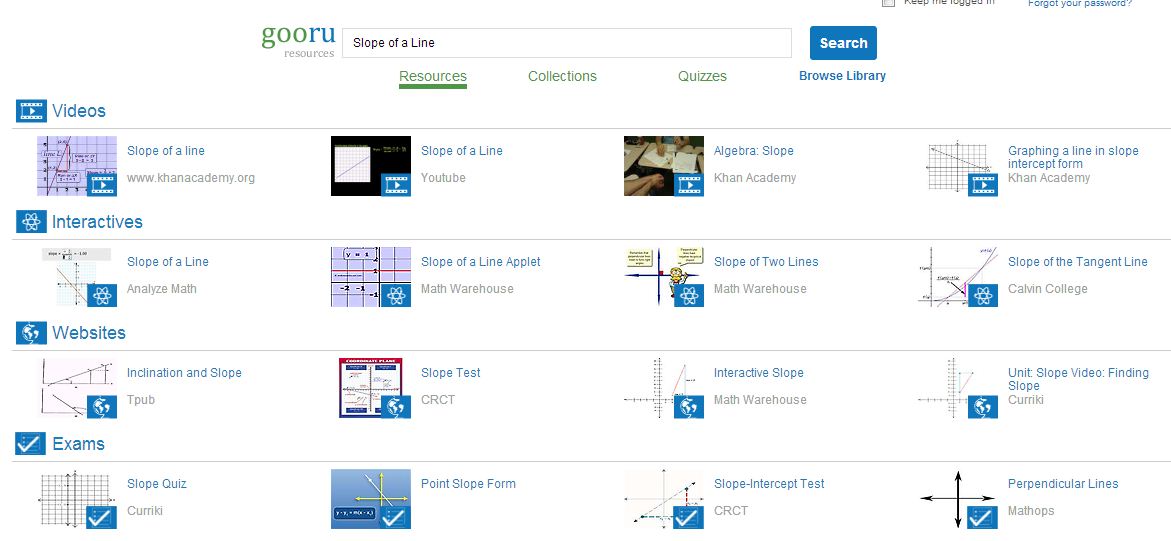Open the Inclination and Slope thumbnail

[77, 388]
